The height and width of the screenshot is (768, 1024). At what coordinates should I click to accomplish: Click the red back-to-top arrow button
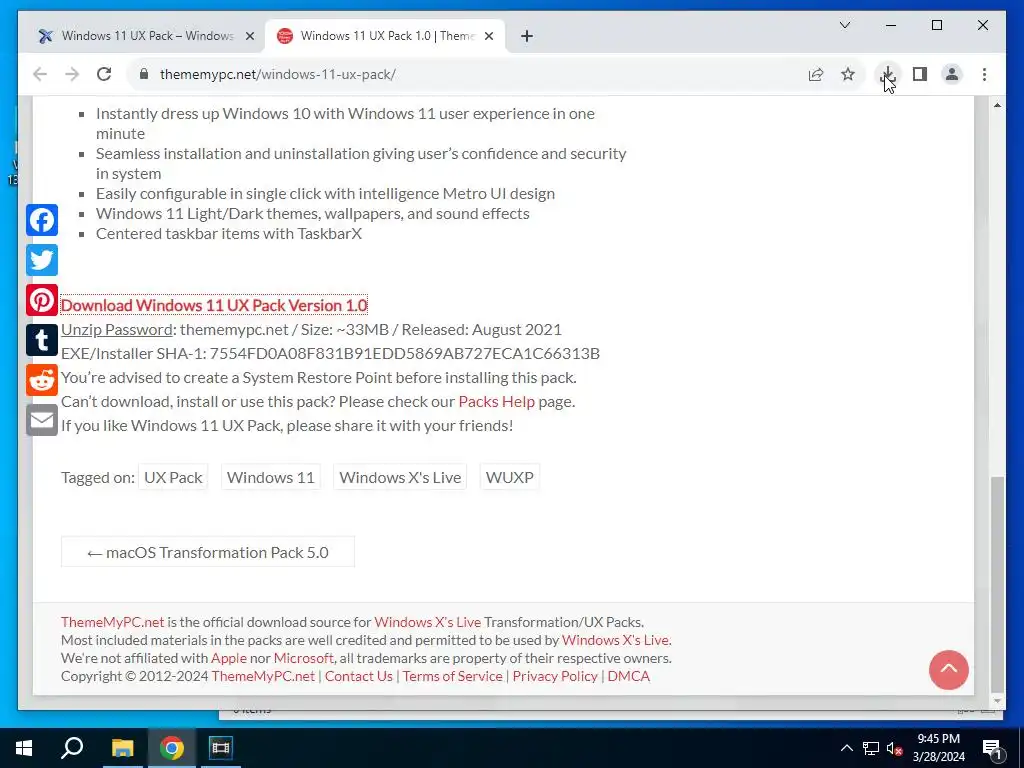[948, 669]
